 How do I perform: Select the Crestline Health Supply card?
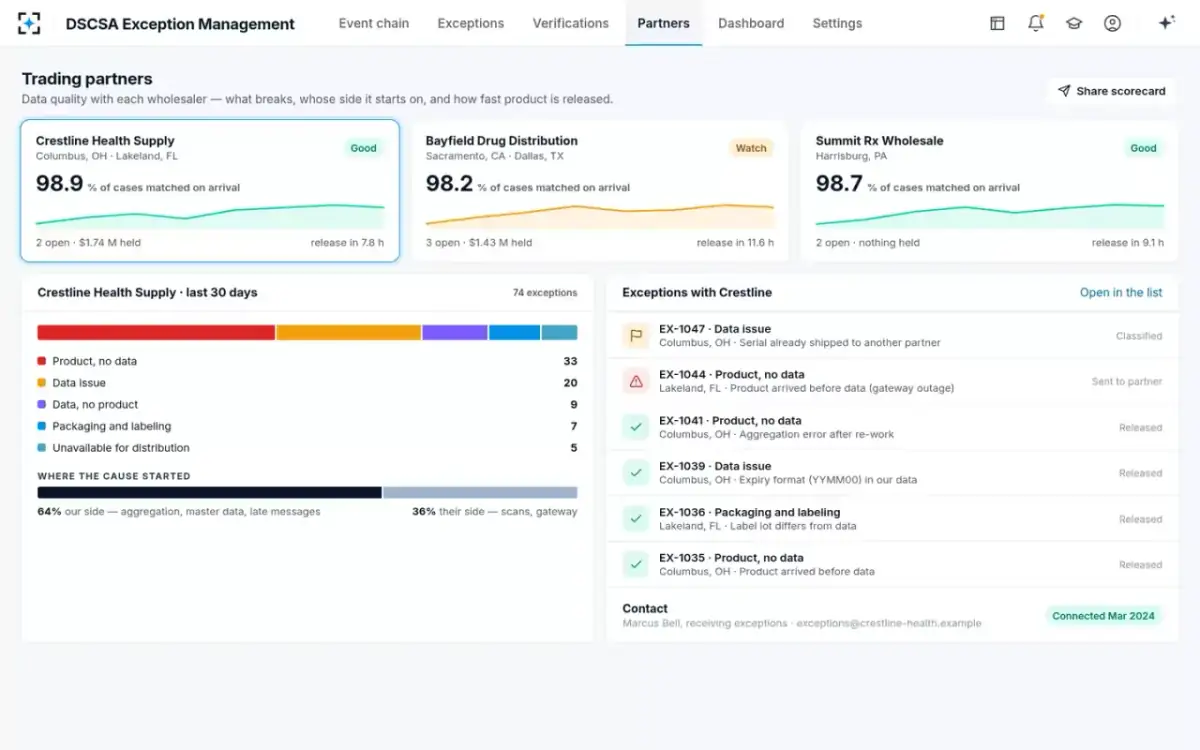point(210,191)
